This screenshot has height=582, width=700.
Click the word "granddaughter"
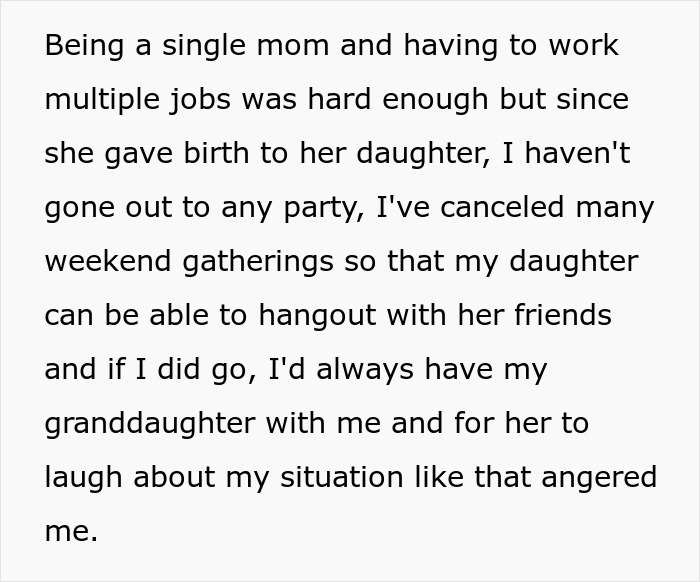click(x=148, y=424)
